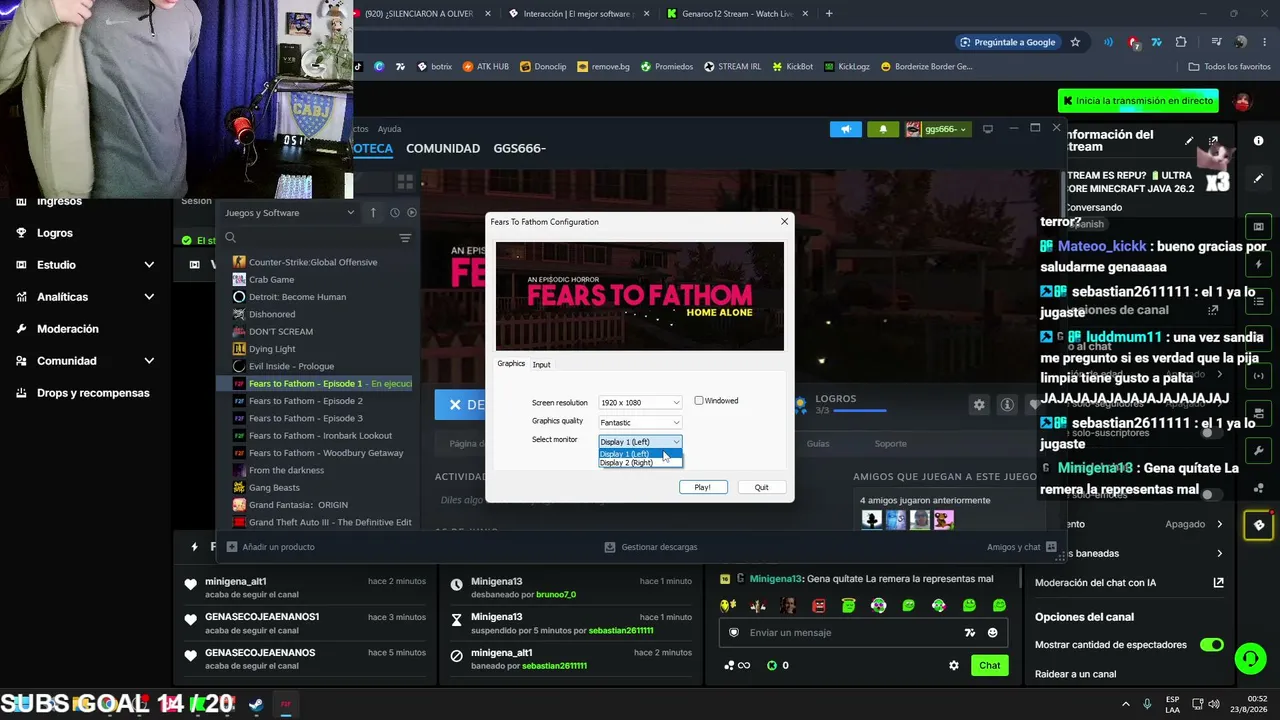
Task: Click the library sort arrow icon
Action: pyautogui.click(x=373, y=213)
